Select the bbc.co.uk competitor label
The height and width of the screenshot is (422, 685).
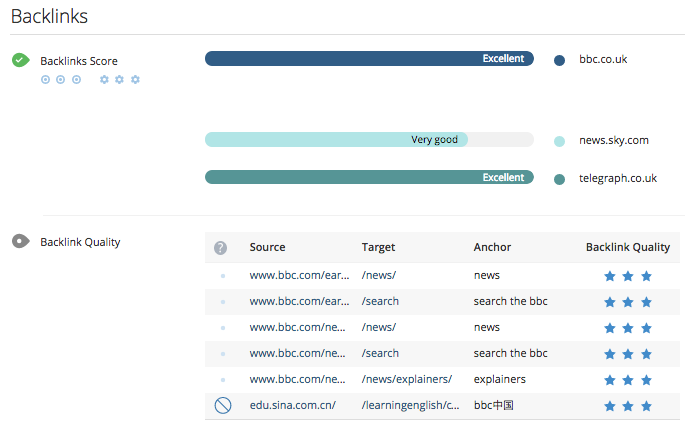(603, 59)
